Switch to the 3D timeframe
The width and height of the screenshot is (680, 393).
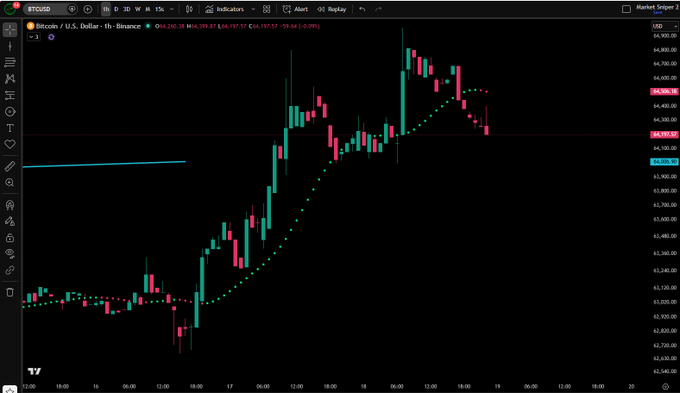(x=127, y=9)
